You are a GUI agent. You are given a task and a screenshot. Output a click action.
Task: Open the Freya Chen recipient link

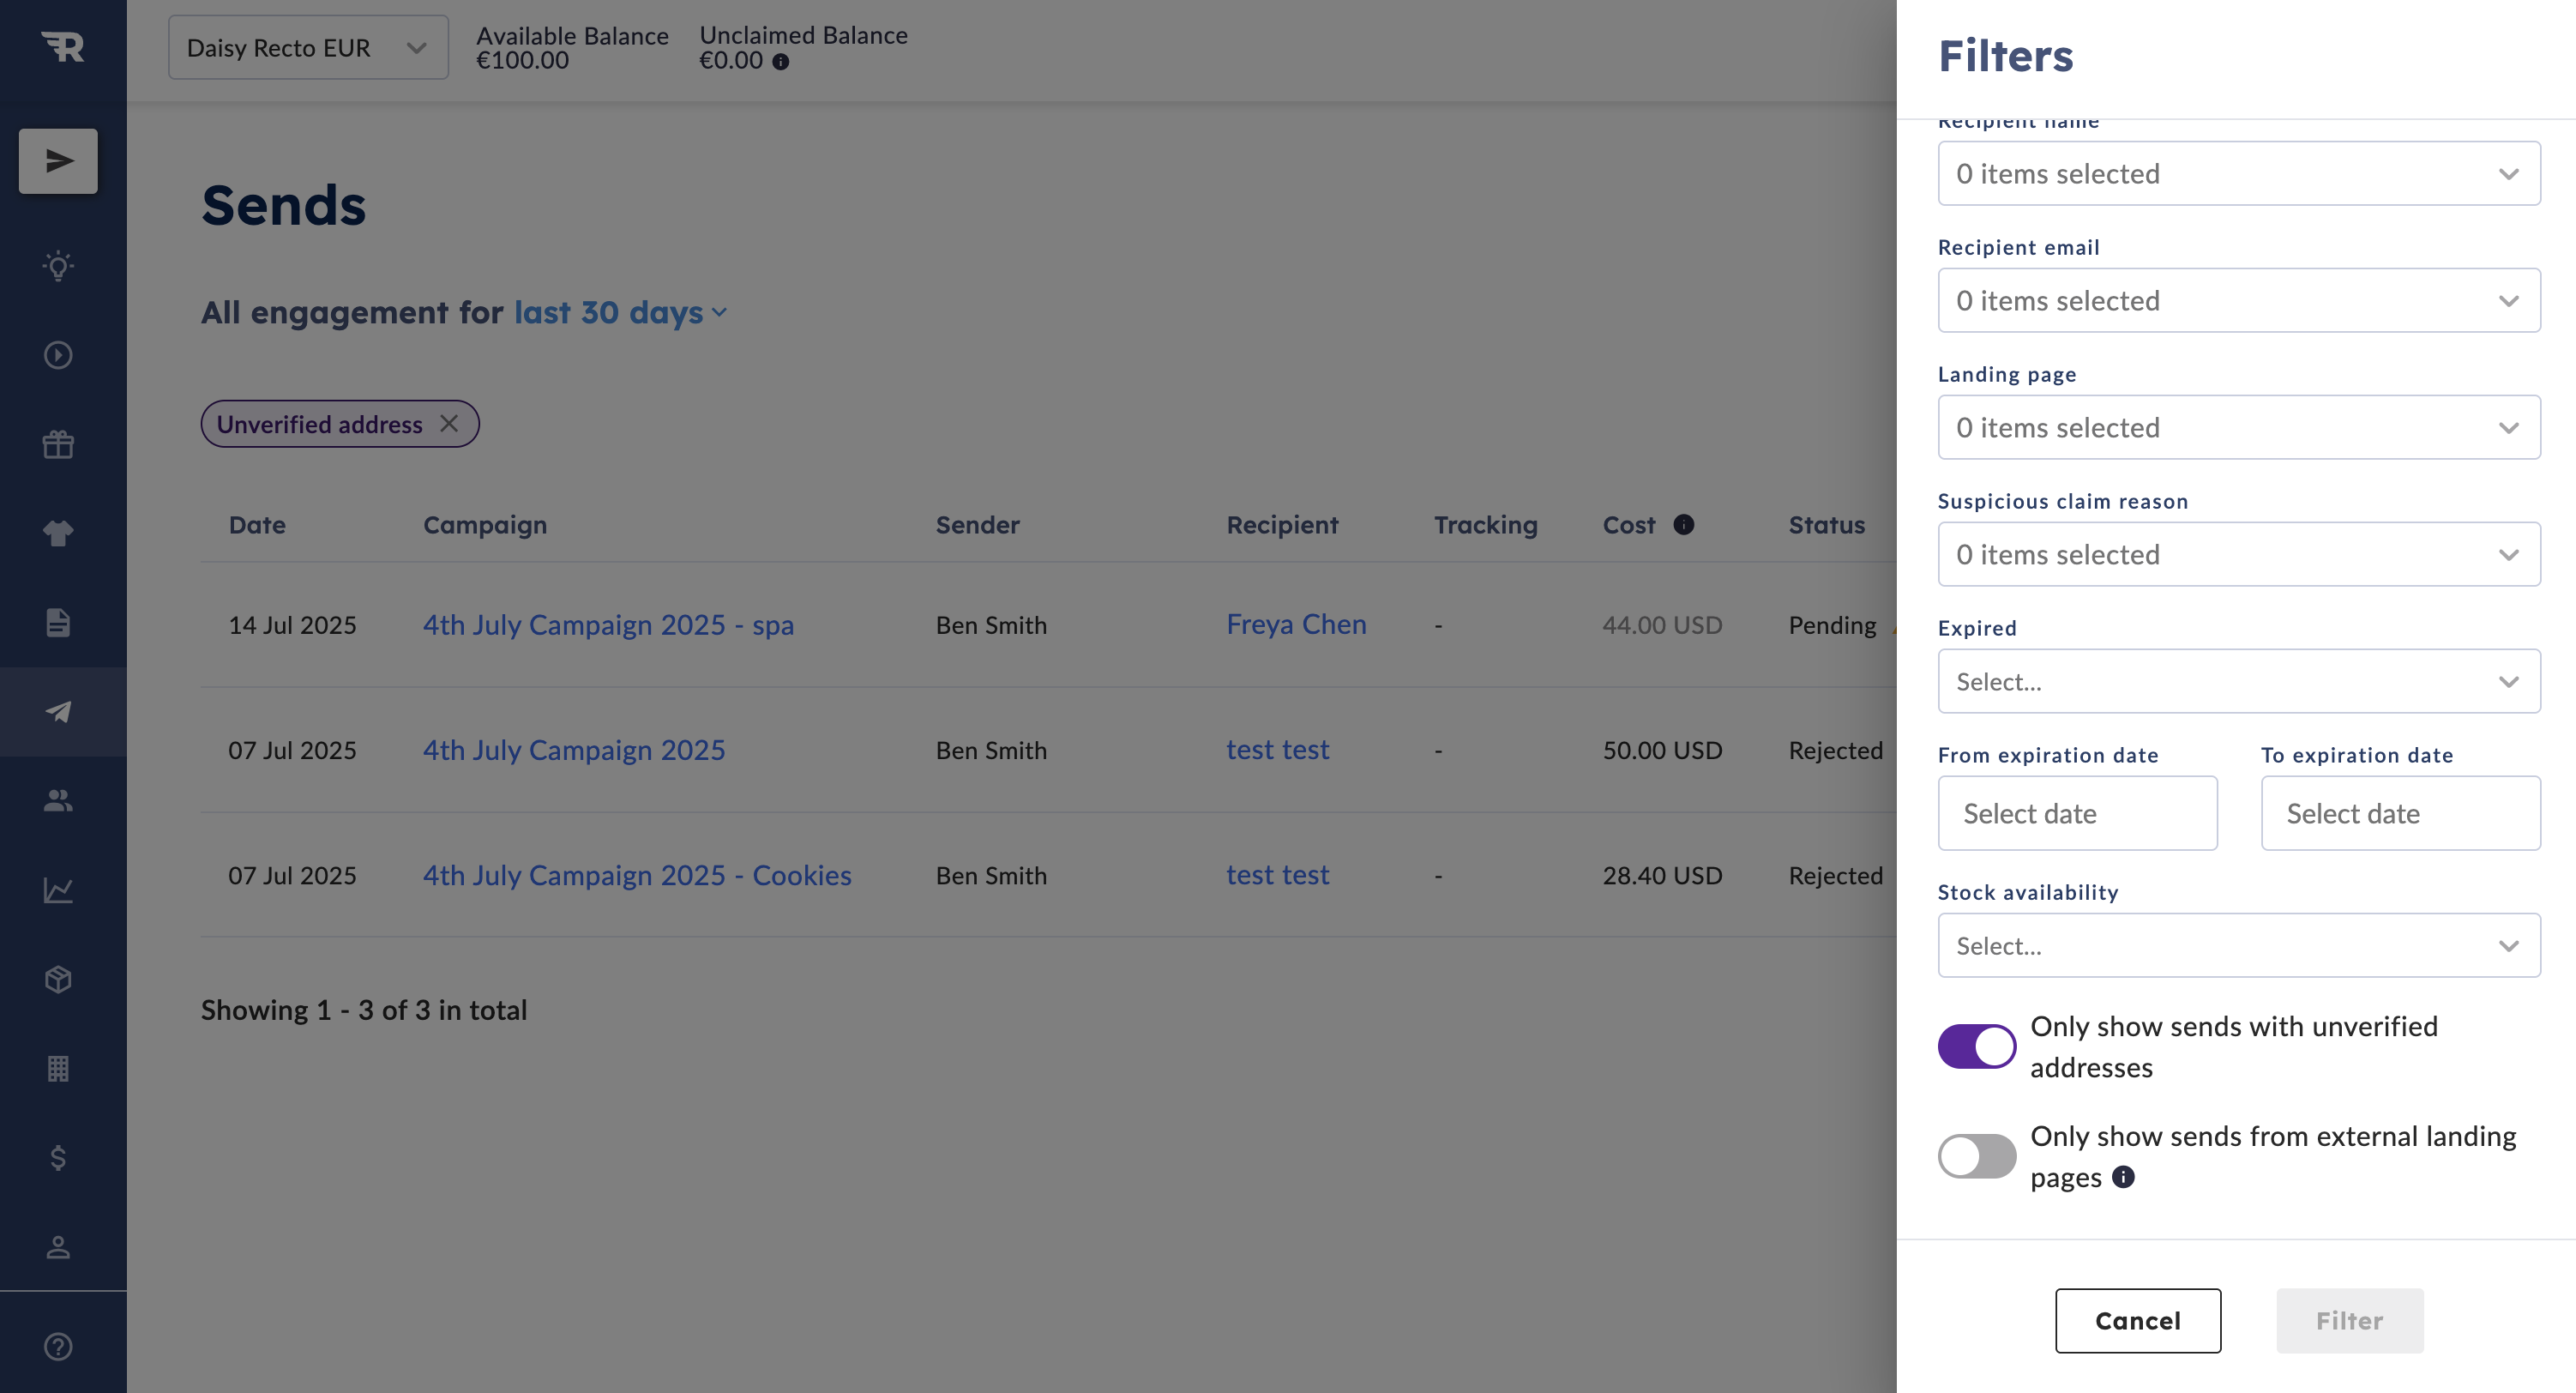(x=1296, y=624)
